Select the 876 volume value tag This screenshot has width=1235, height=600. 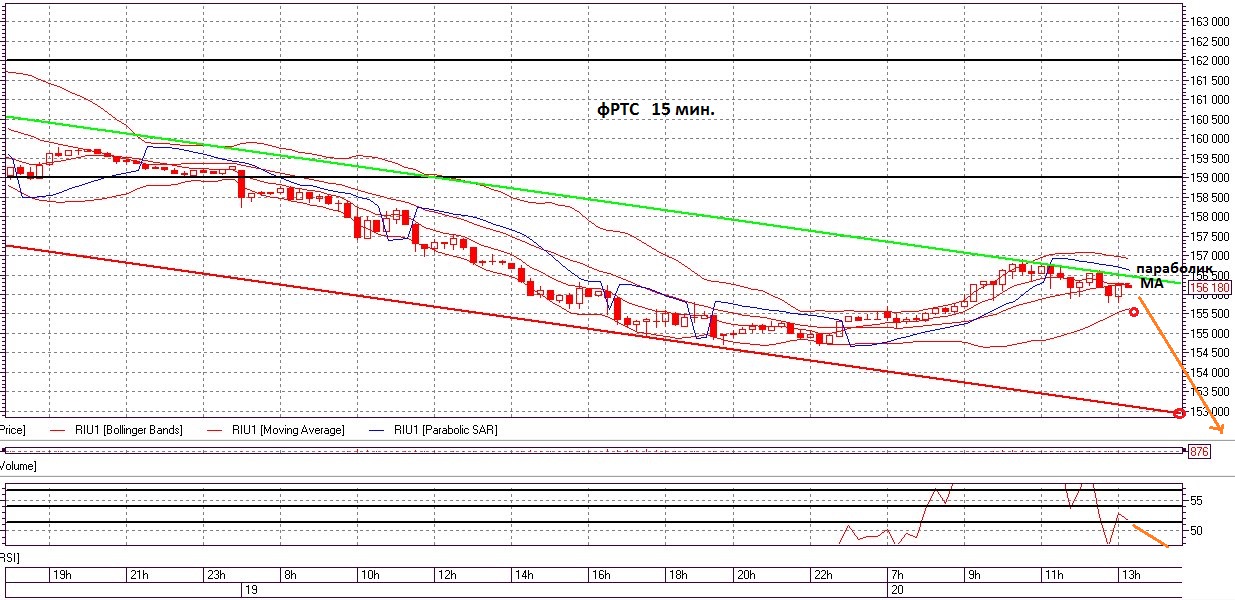pyautogui.click(x=1200, y=452)
